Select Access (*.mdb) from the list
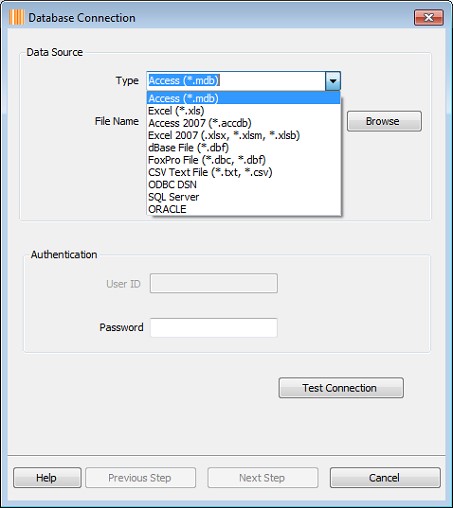The image size is (453, 508). (x=244, y=98)
